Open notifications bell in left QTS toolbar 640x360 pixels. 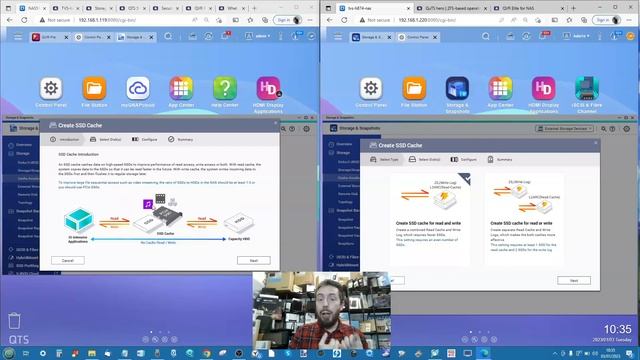pyautogui.click(x=225, y=36)
